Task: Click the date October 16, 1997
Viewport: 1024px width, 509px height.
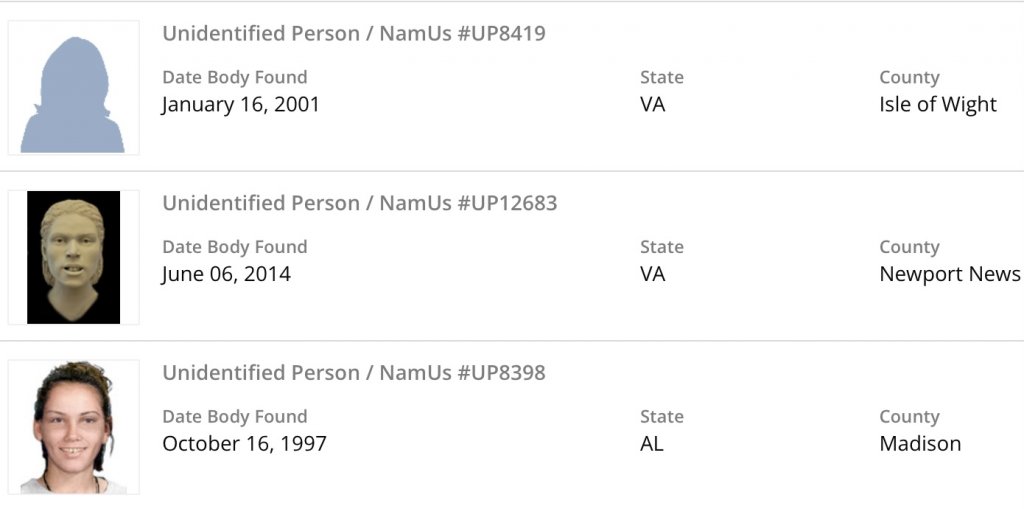Action: pyautogui.click(x=244, y=444)
